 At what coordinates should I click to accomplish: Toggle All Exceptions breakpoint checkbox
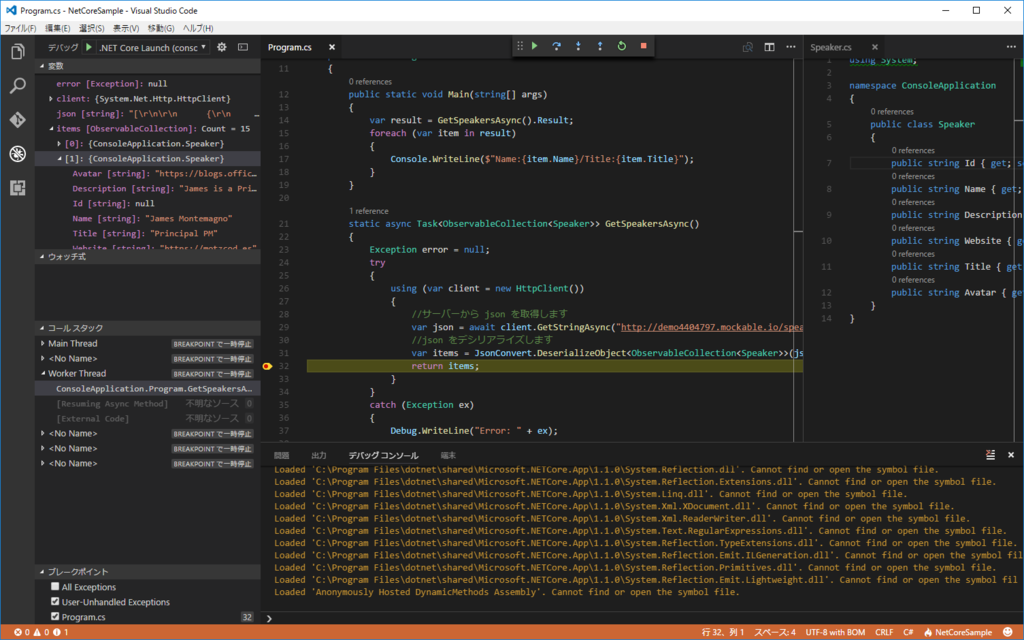click(x=56, y=586)
